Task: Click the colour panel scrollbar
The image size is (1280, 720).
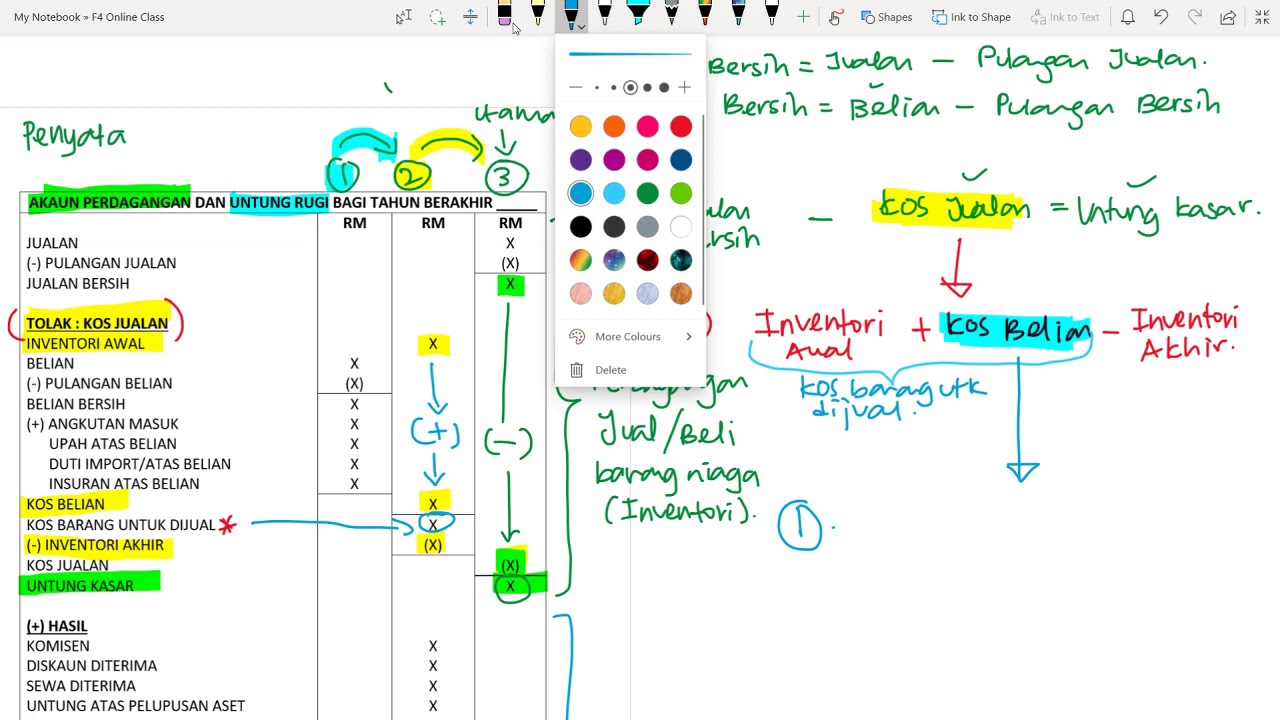Action: [703, 210]
